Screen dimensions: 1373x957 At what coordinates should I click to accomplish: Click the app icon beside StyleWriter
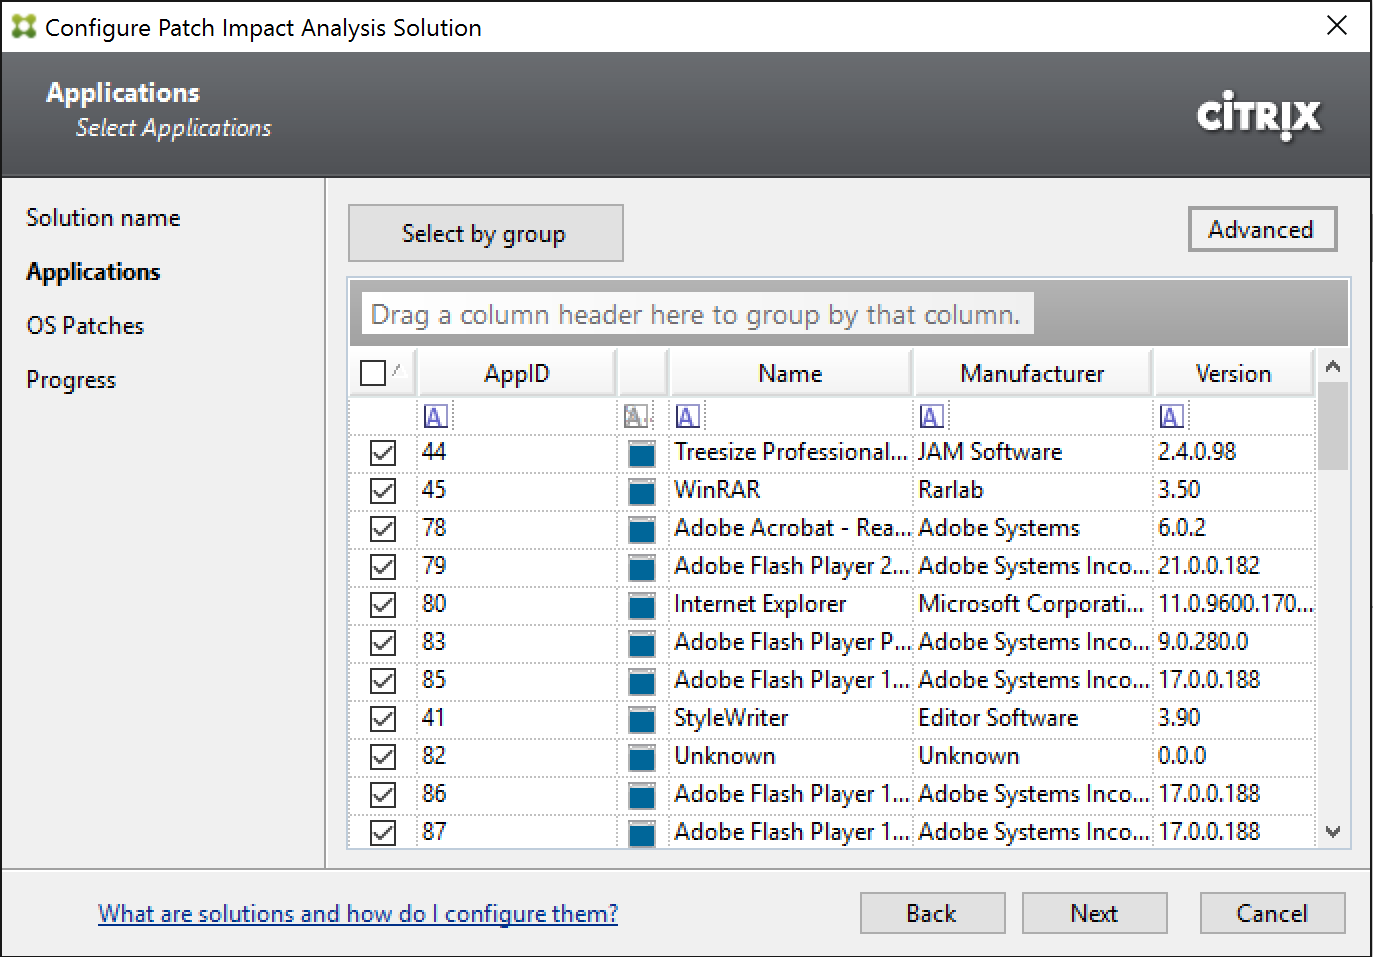pyautogui.click(x=641, y=720)
